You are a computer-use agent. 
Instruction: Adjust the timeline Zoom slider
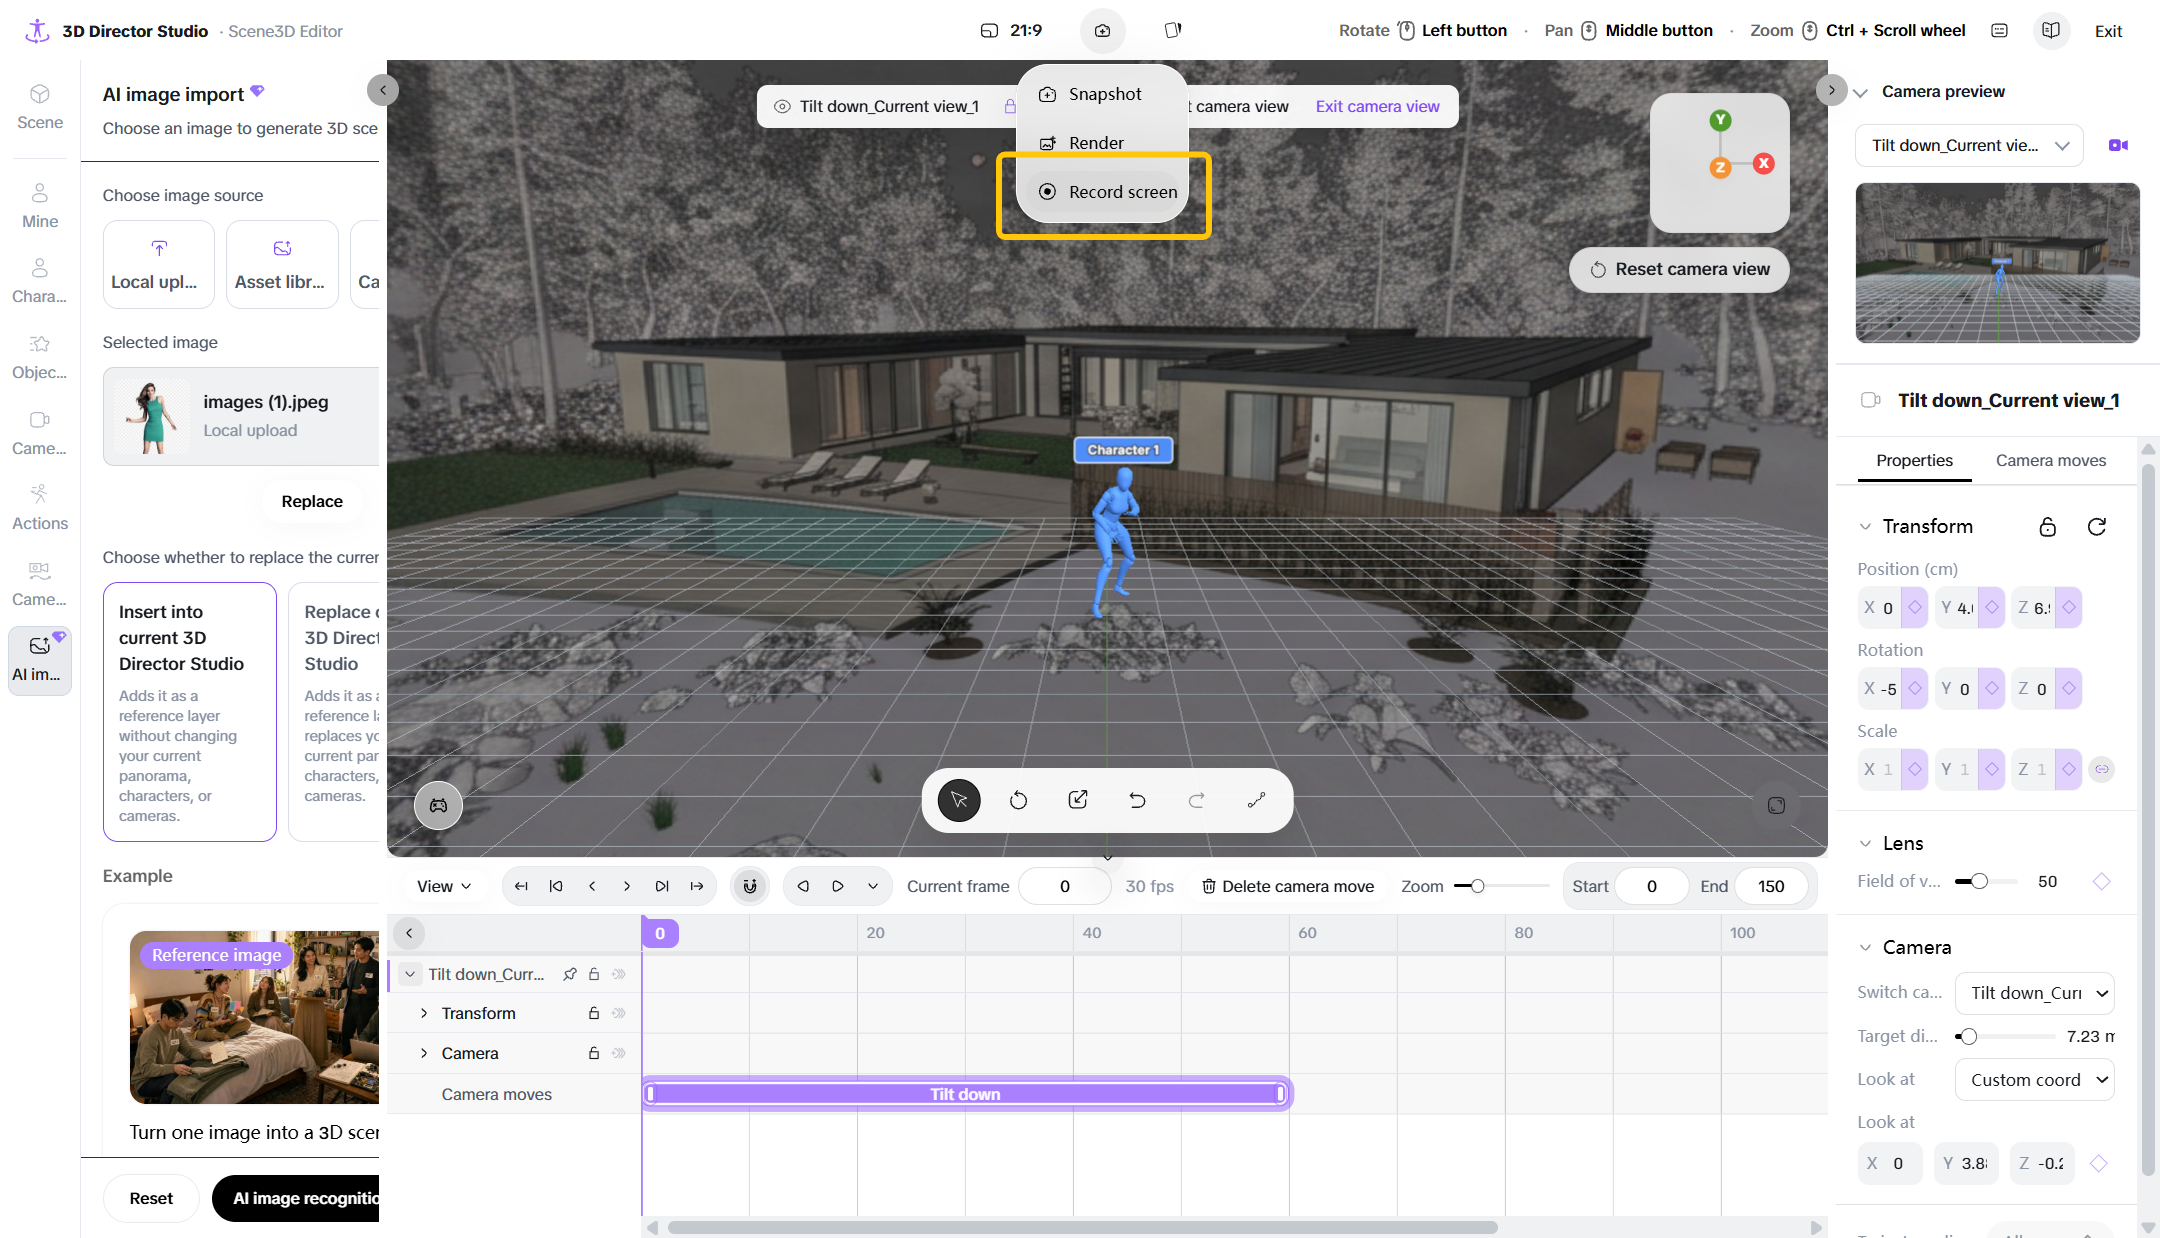[x=1501, y=886]
